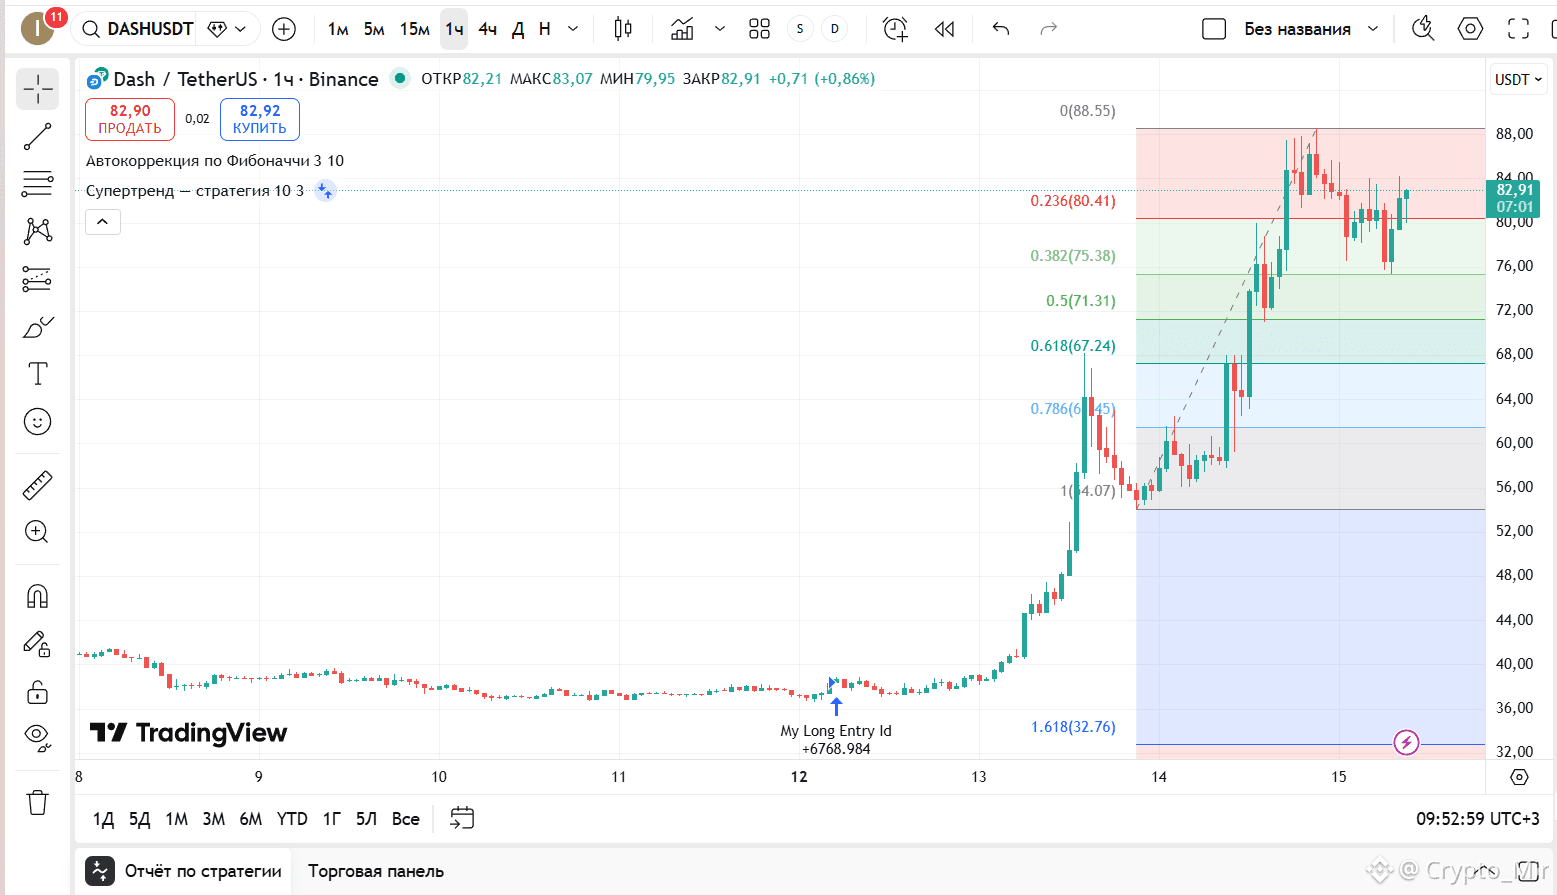Toggle magnet mode for drawings
Screen dimensions: 1557x895
(x=37, y=597)
